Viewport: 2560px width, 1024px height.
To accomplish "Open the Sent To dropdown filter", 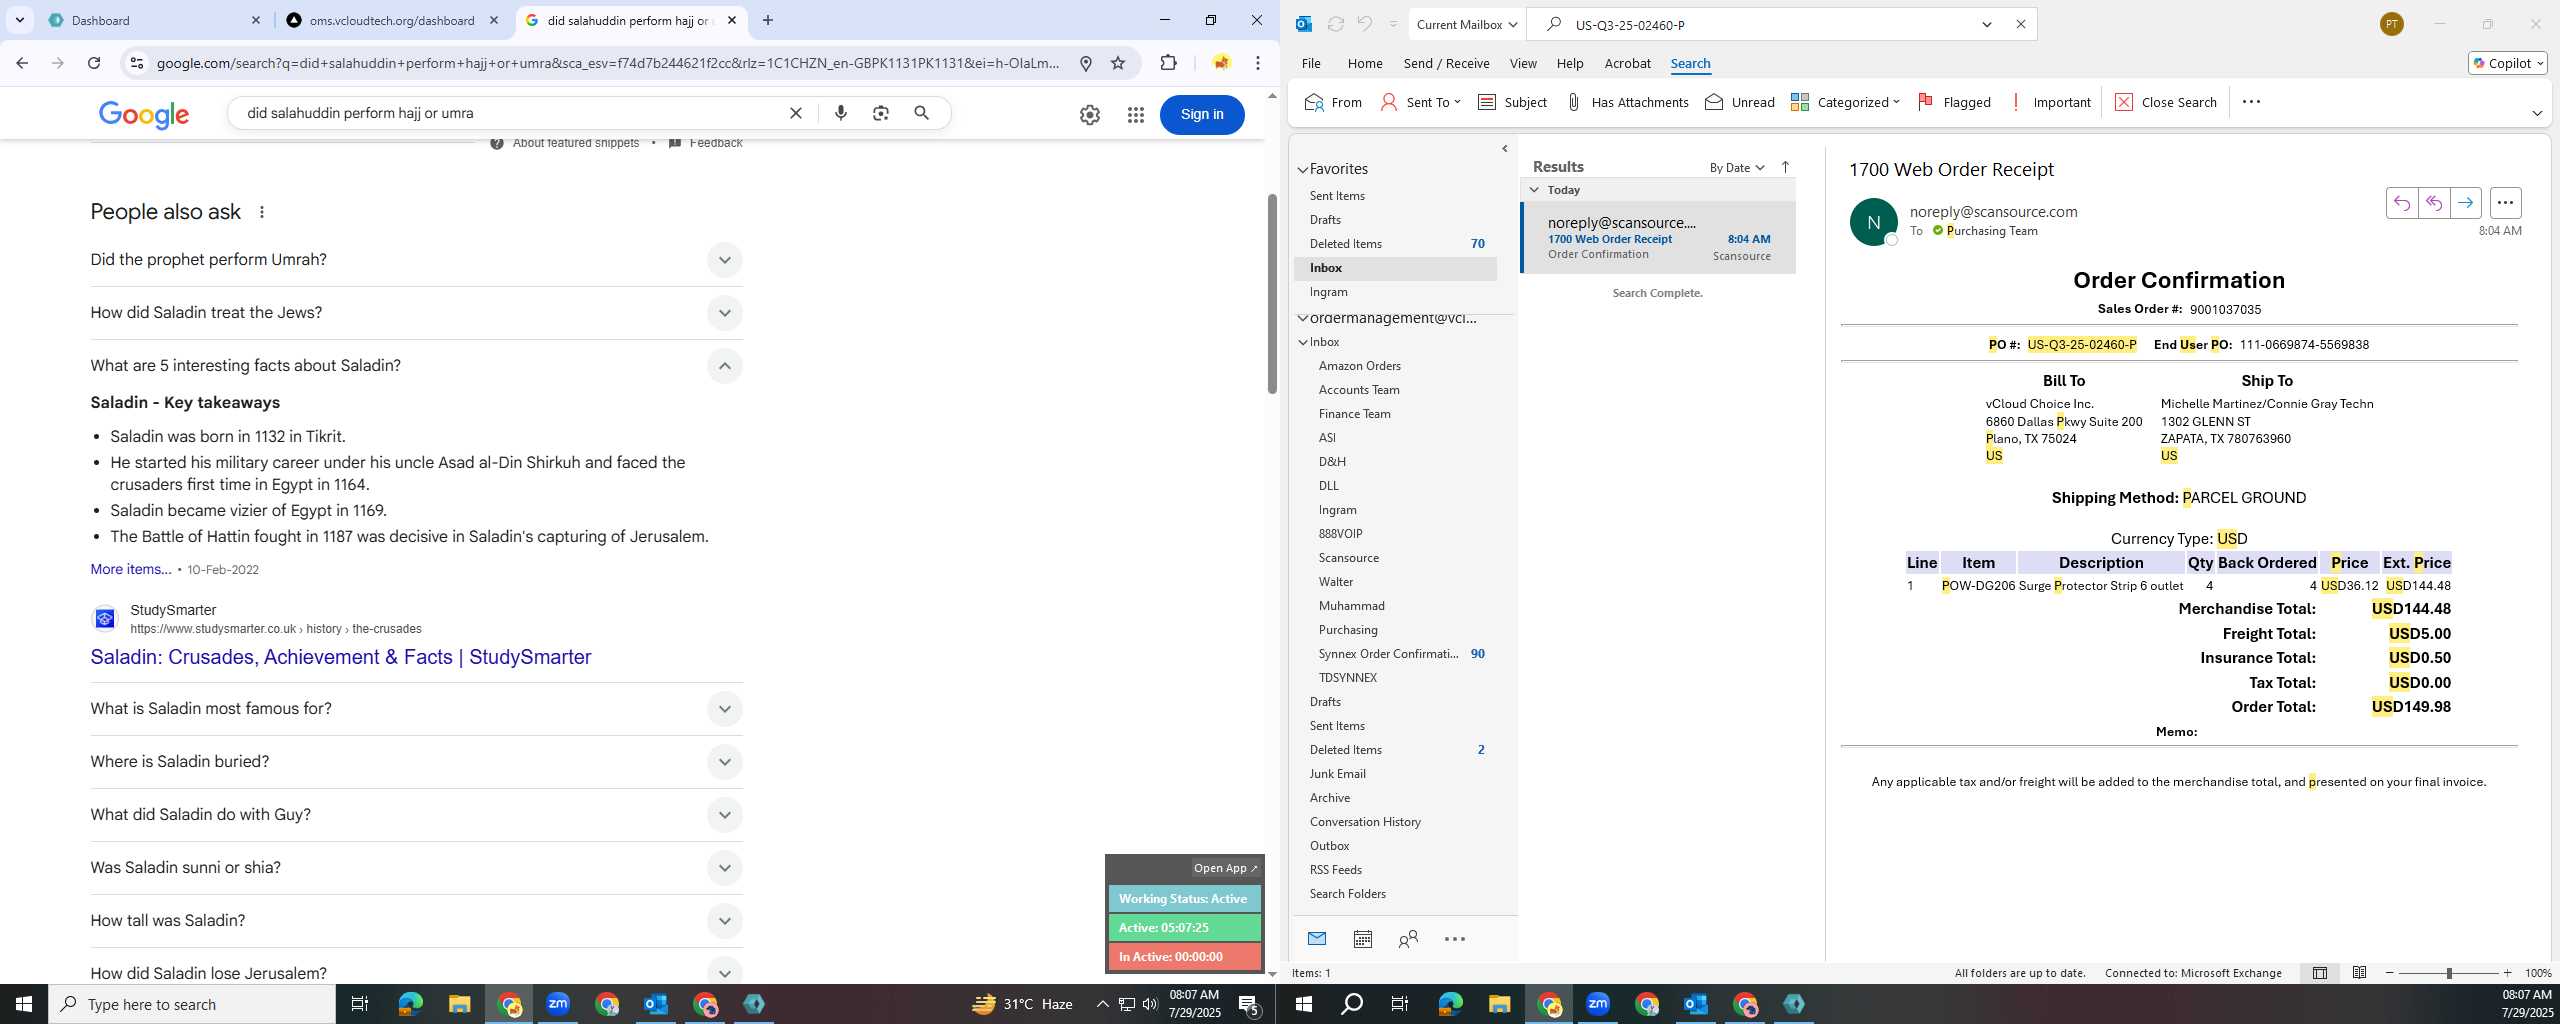I will click(x=1420, y=102).
